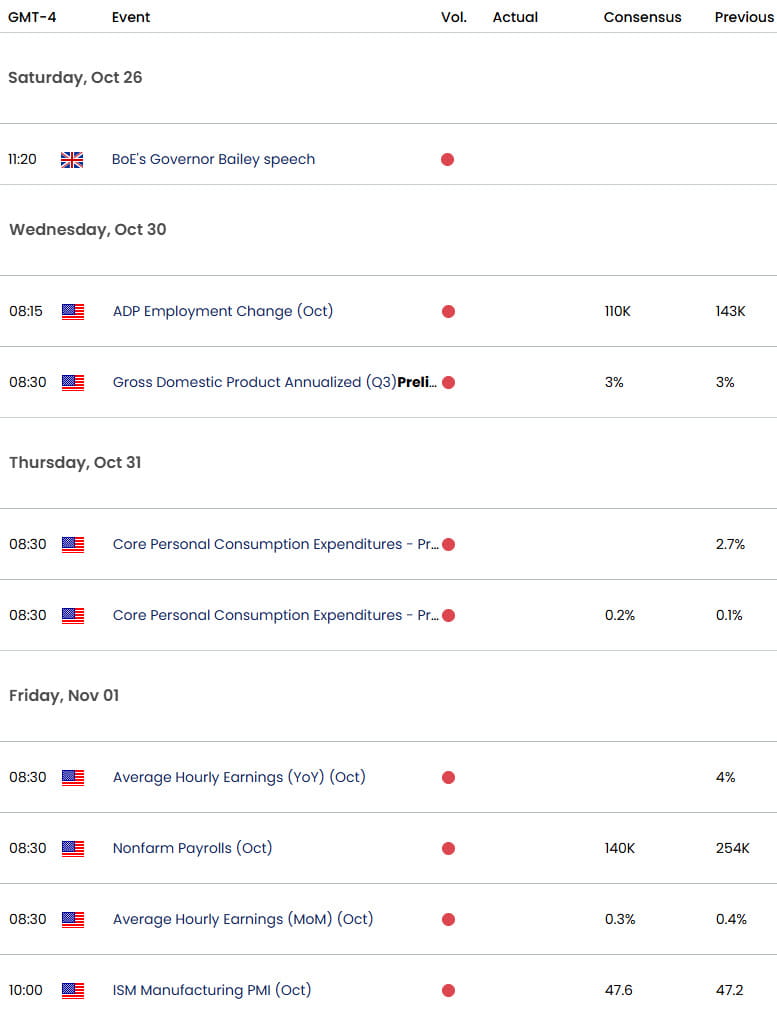The width and height of the screenshot is (777, 1017).
Task: Click the UK flag icon beside Bailey speech
Action: (71, 159)
